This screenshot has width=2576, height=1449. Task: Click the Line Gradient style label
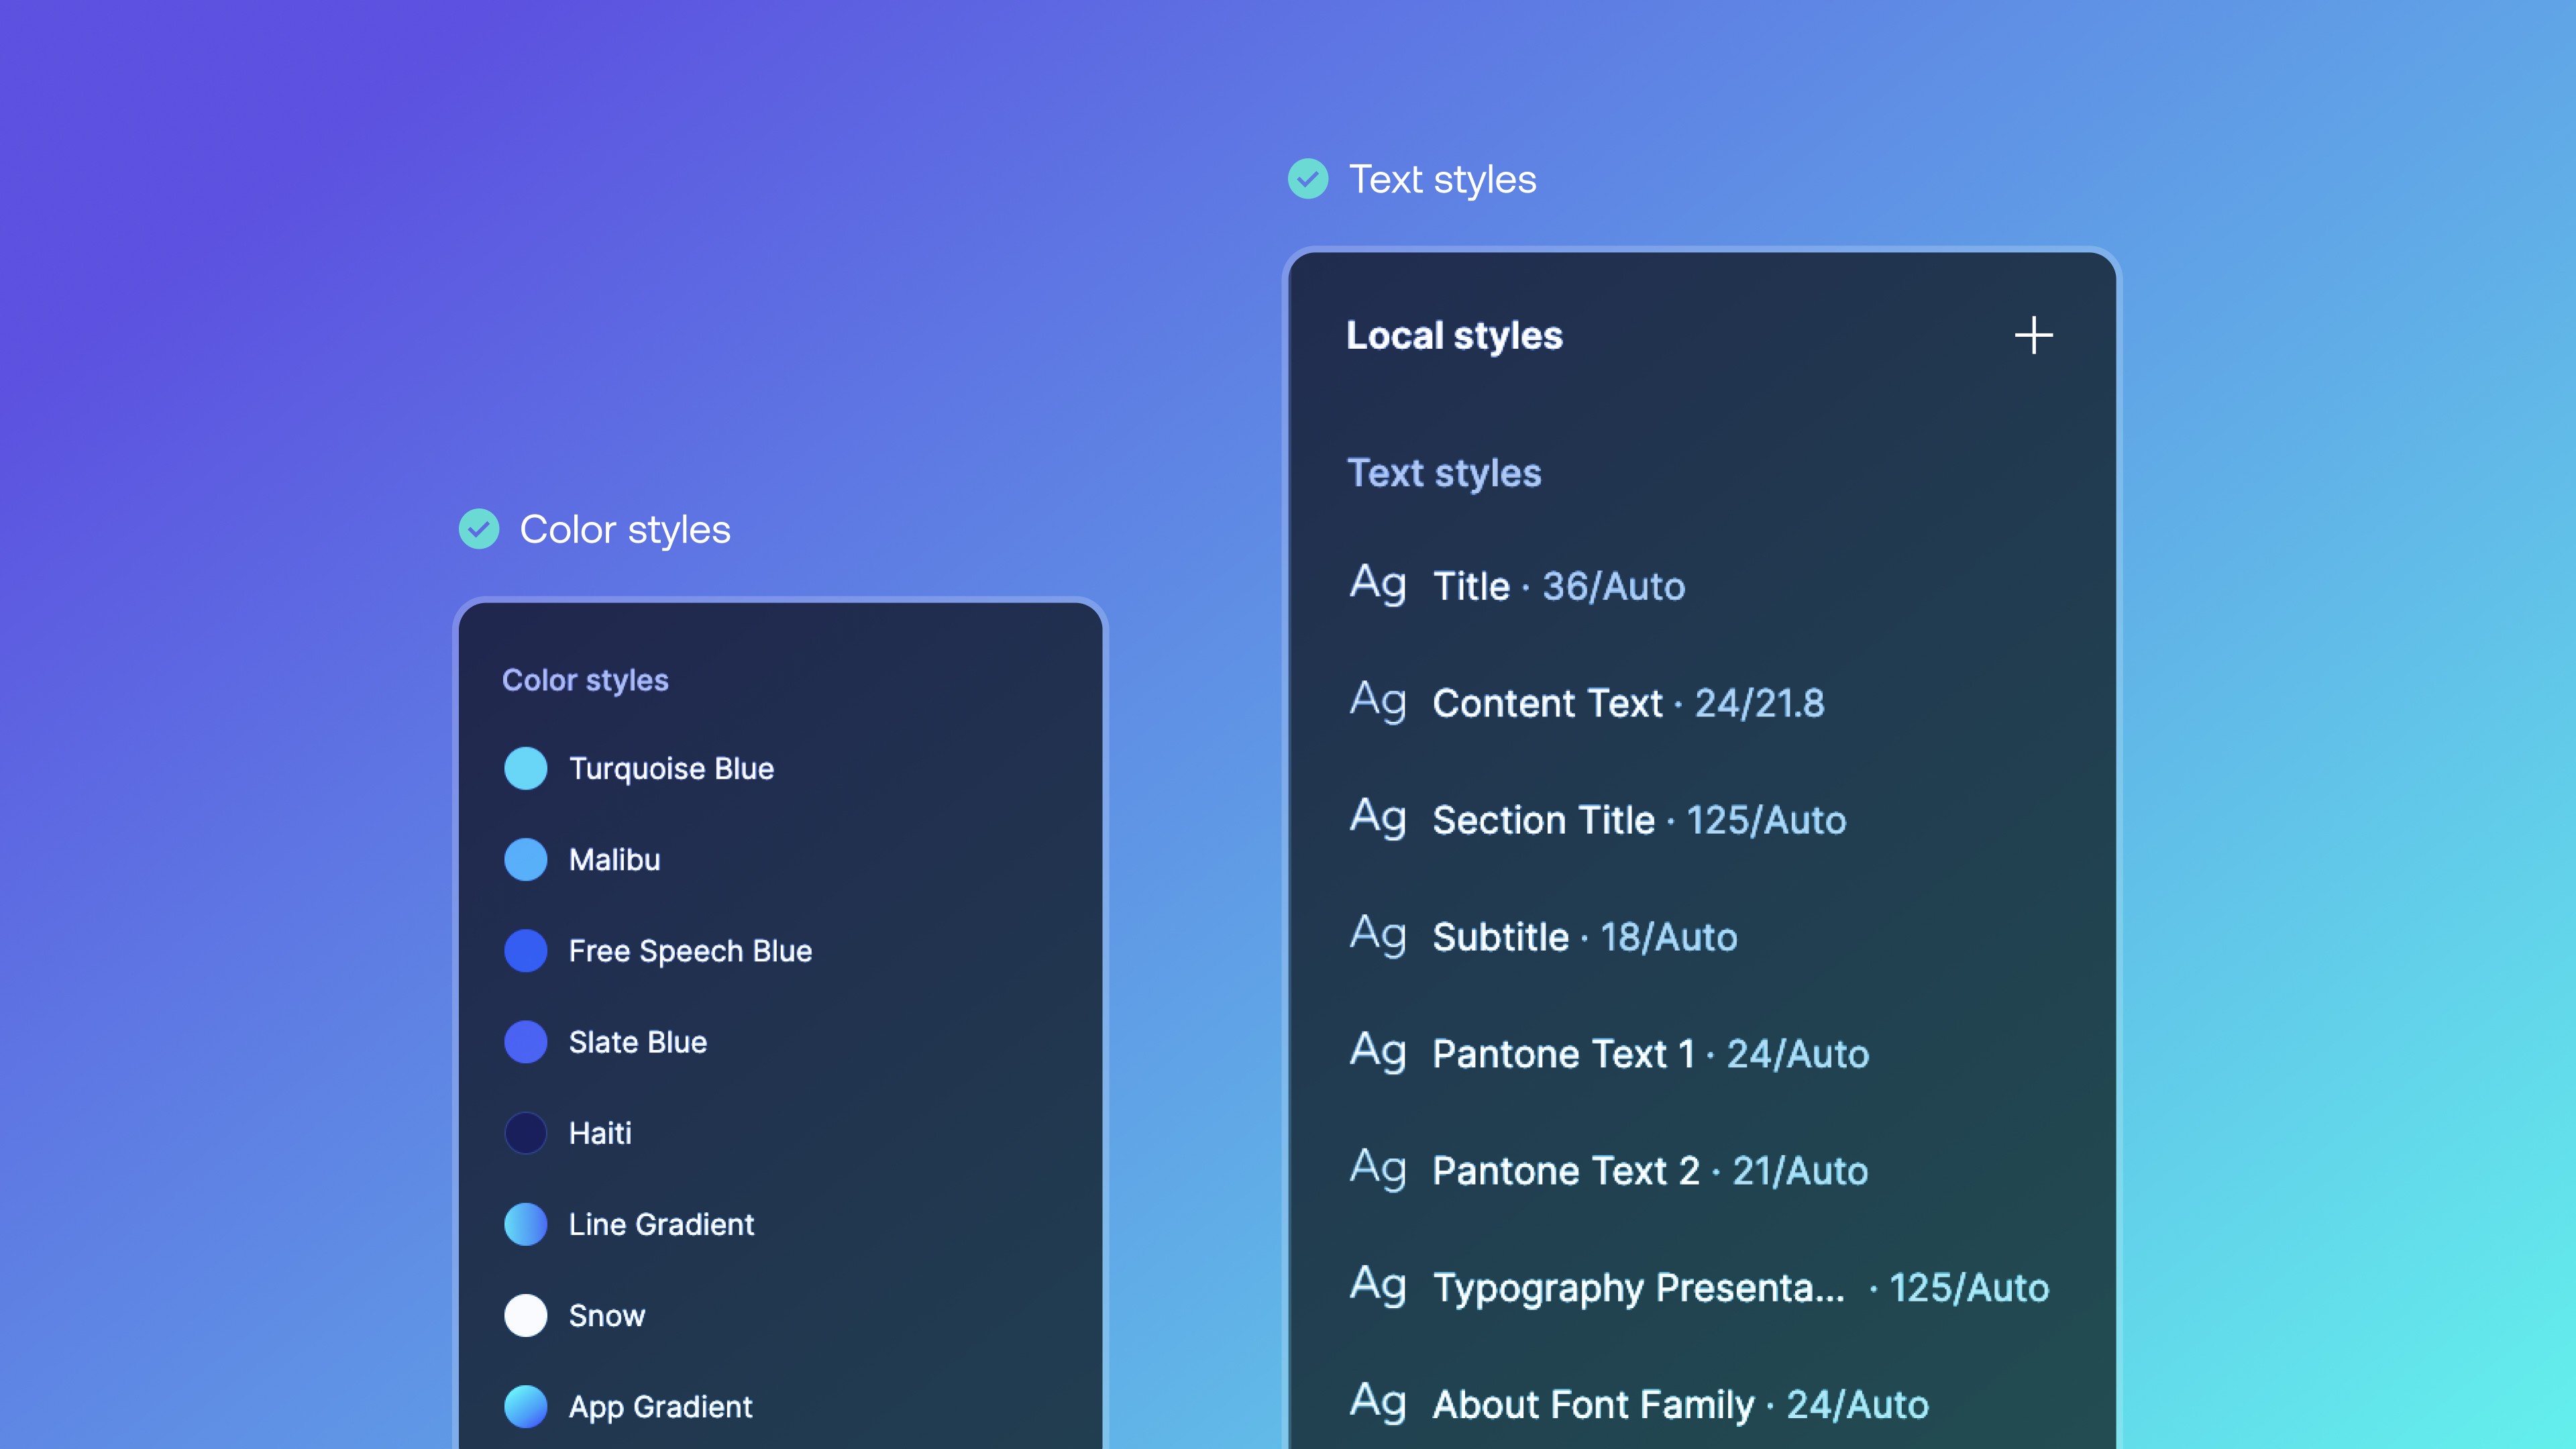point(661,1224)
